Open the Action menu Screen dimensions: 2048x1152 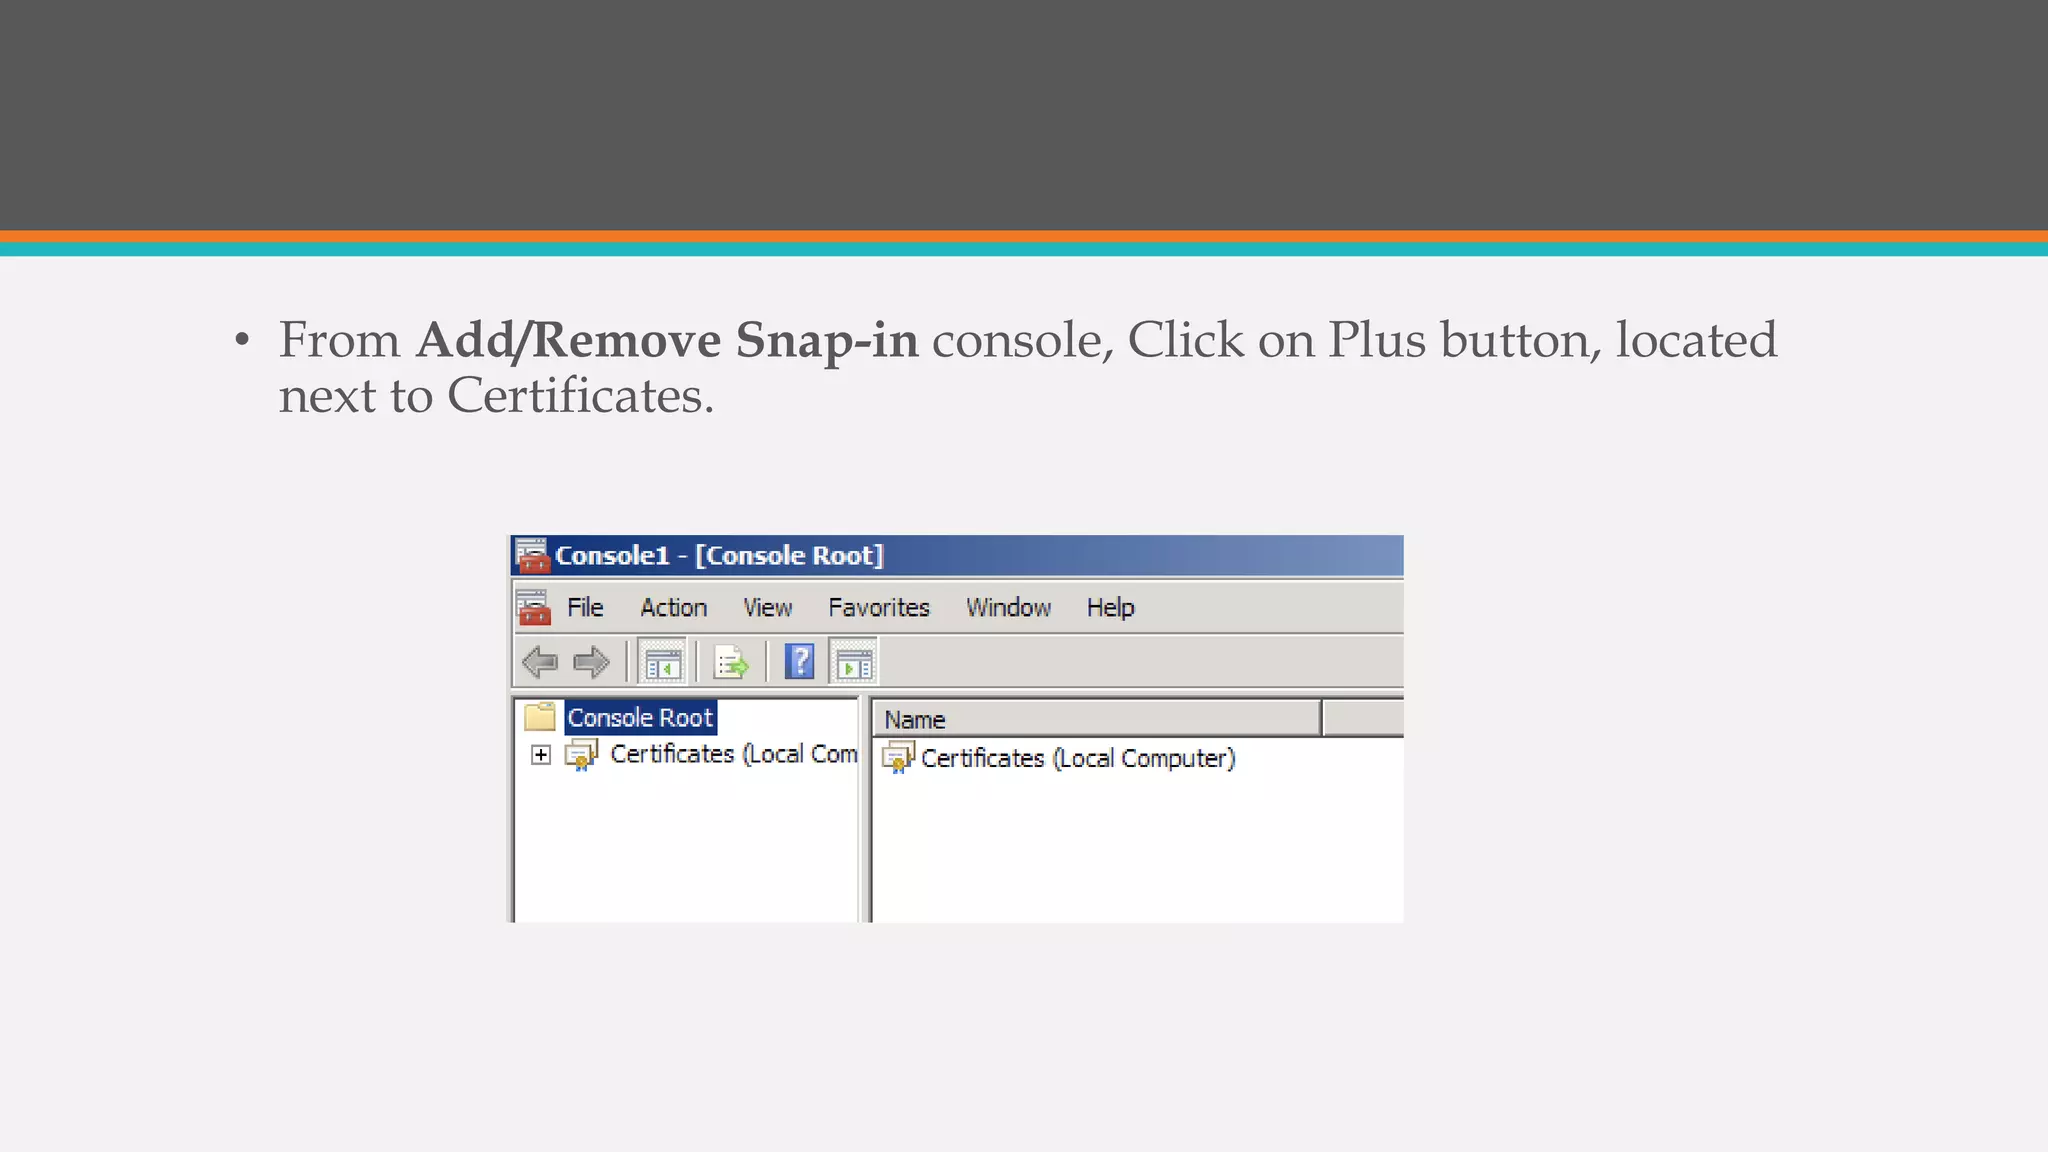[x=673, y=607]
